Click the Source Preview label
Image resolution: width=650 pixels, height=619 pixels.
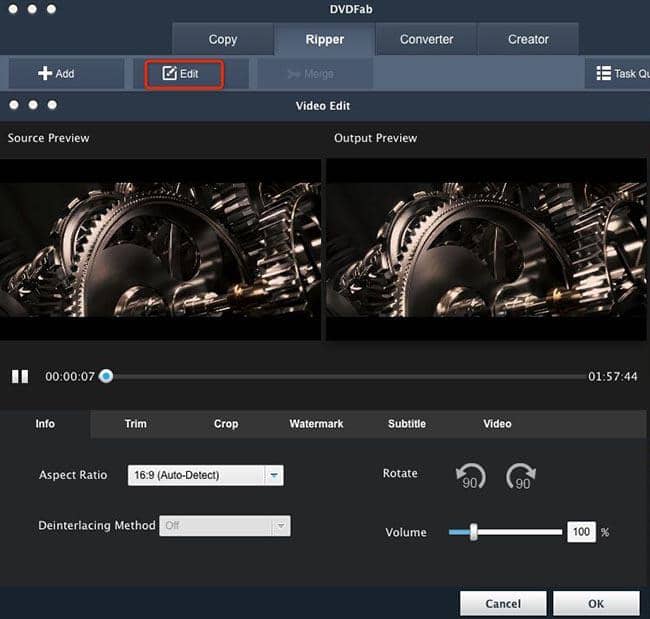coord(49,138)
